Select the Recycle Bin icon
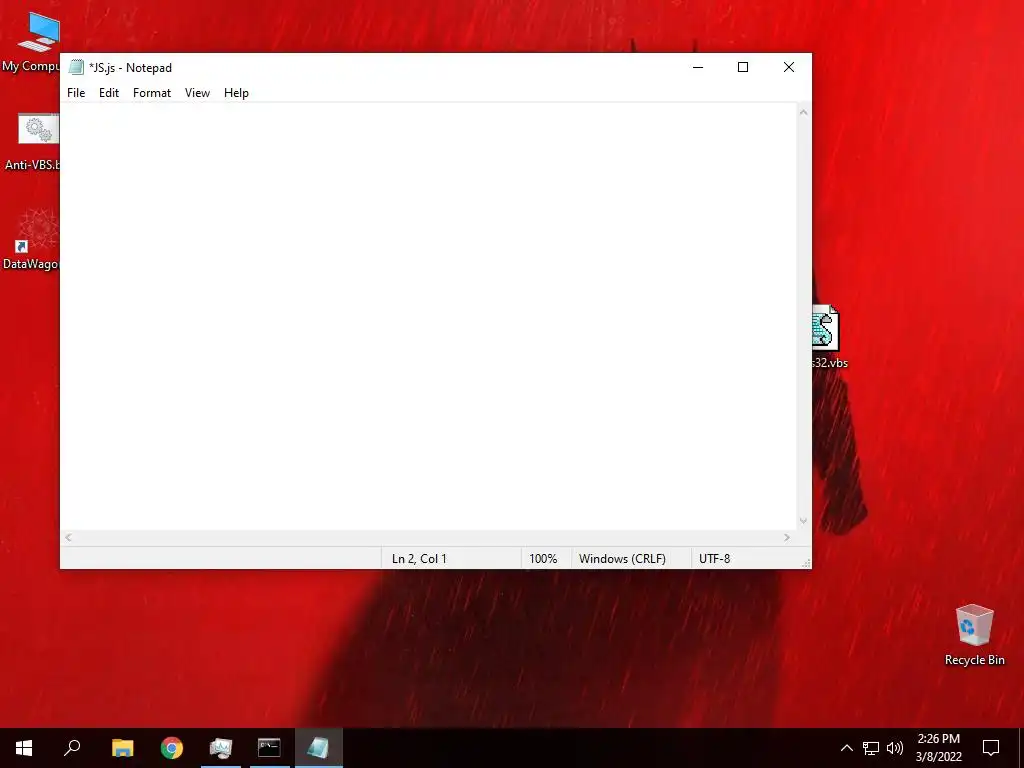This screenshot has width=1024, height=768. 974,635
